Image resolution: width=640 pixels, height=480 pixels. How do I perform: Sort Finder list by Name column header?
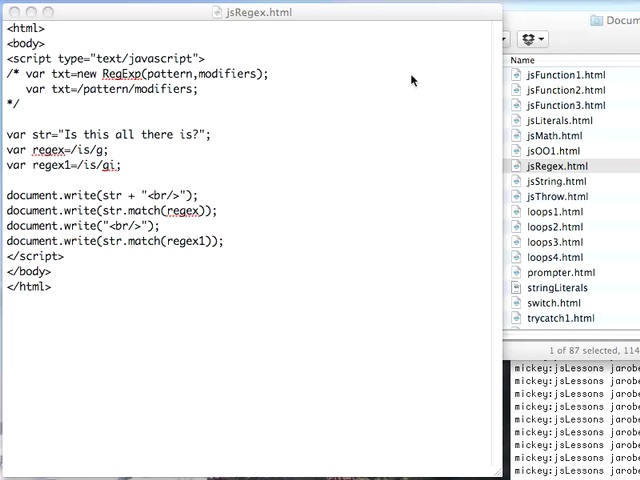point(522,60)
